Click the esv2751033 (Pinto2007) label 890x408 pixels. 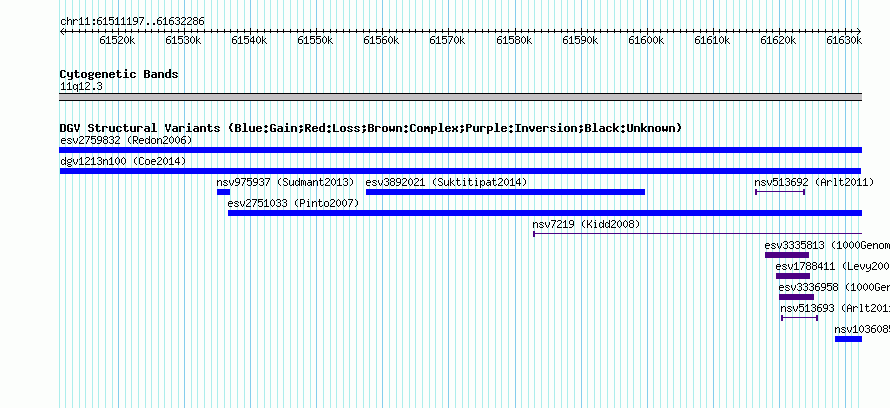coord(293,203)
